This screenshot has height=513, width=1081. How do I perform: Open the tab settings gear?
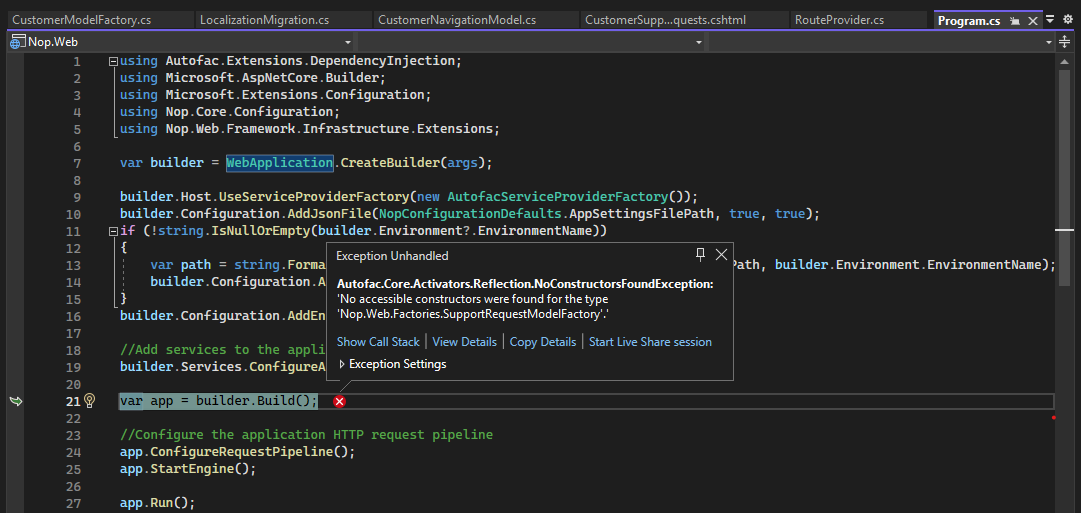1068,20
